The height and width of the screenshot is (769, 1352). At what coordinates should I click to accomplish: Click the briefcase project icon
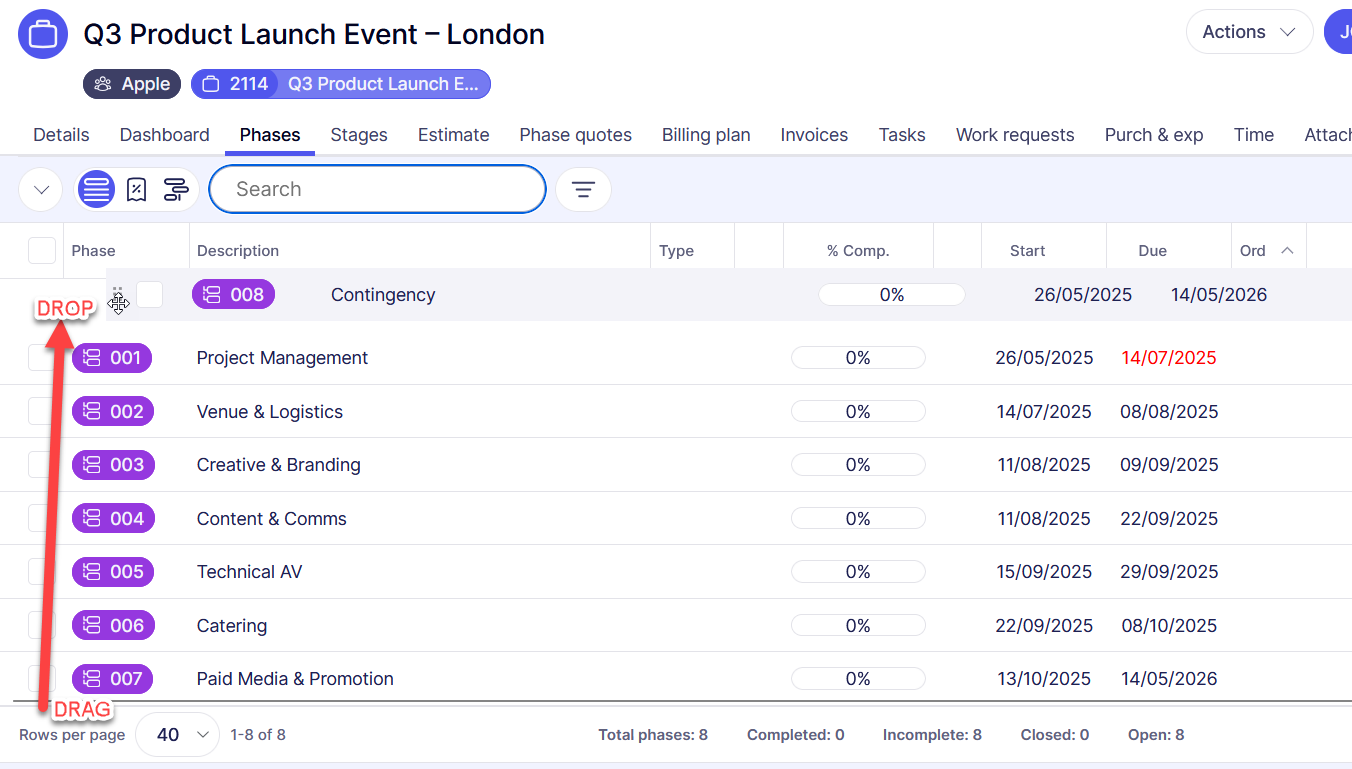[43, 34]
